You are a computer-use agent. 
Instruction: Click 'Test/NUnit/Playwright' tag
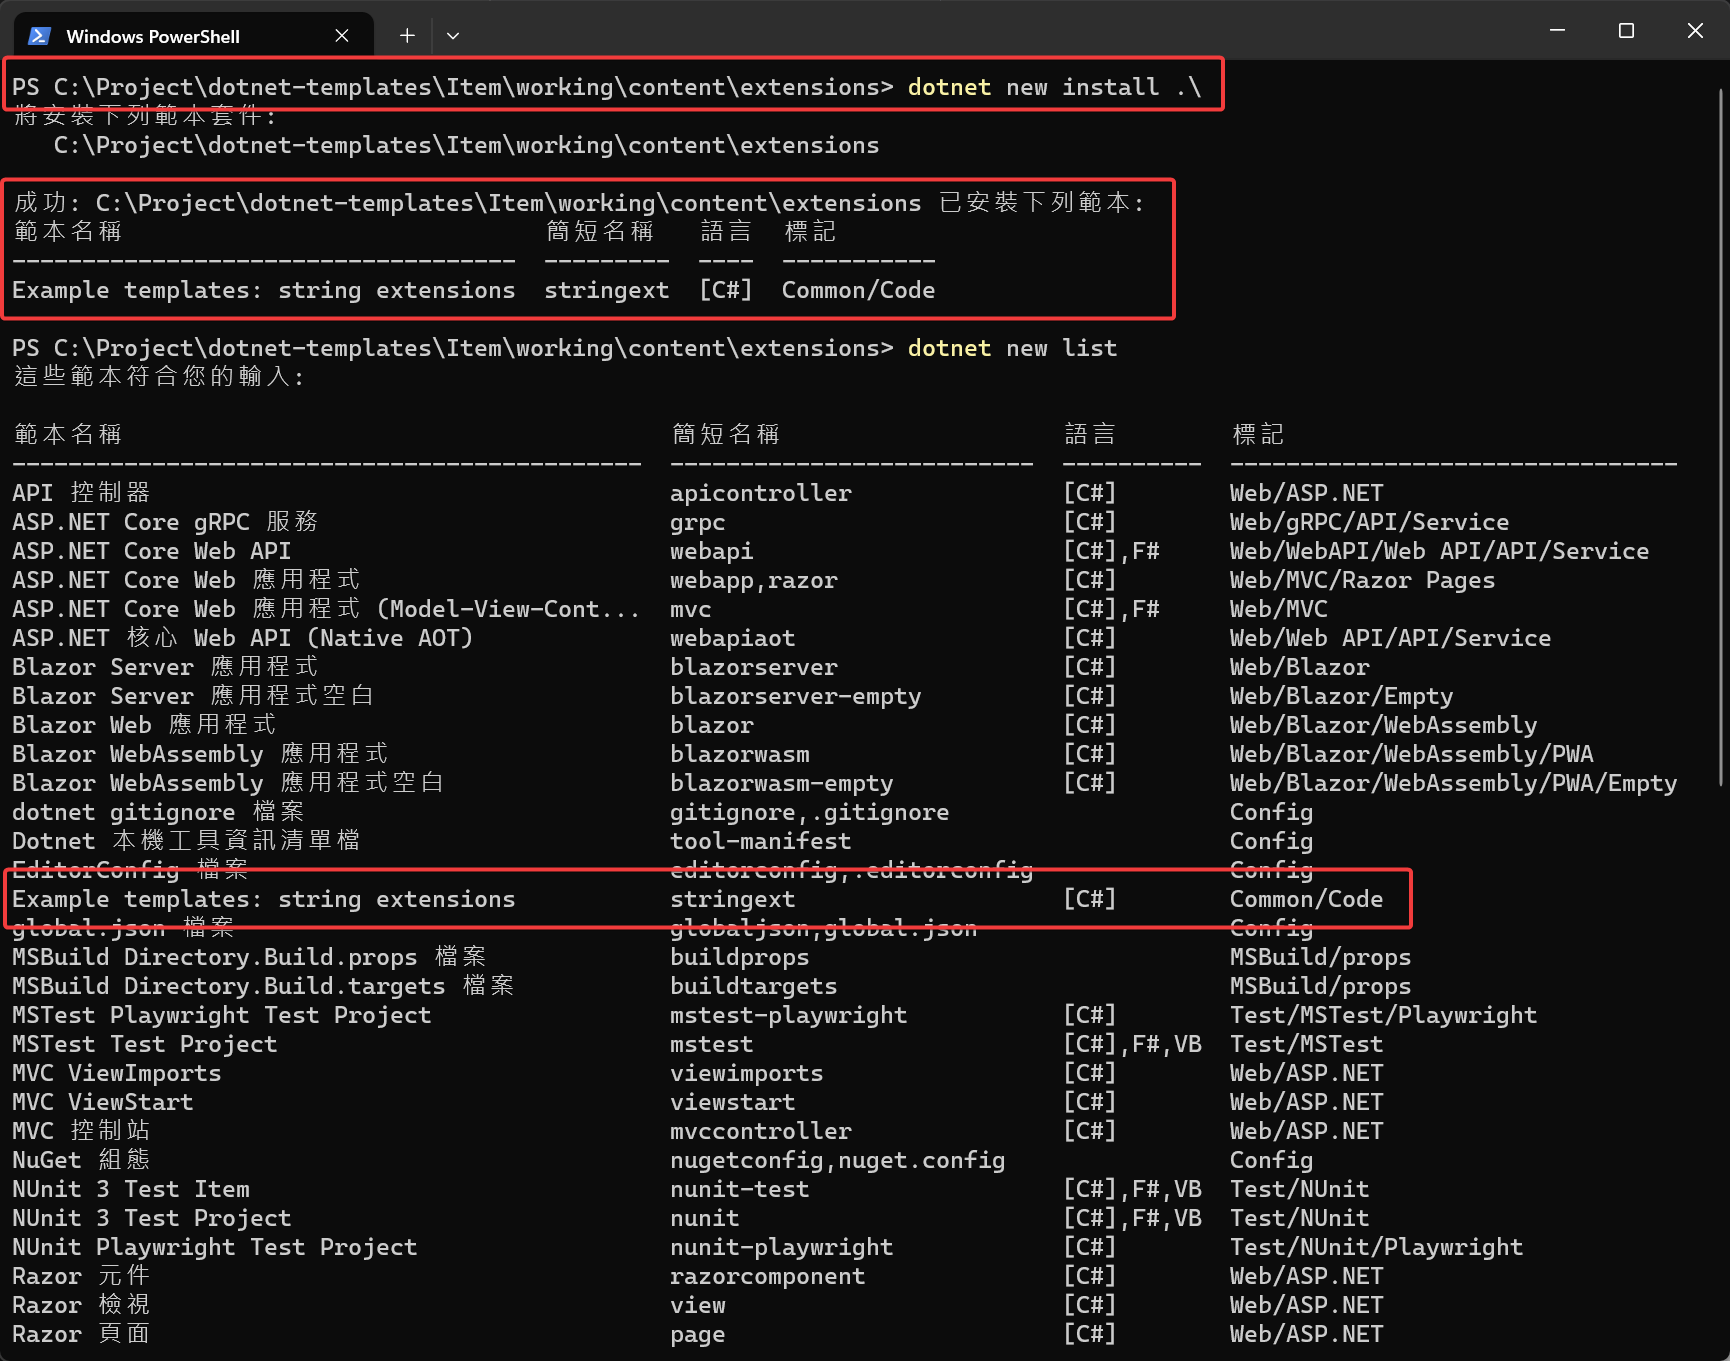pyautogui.click(x=1377, y=1247)
